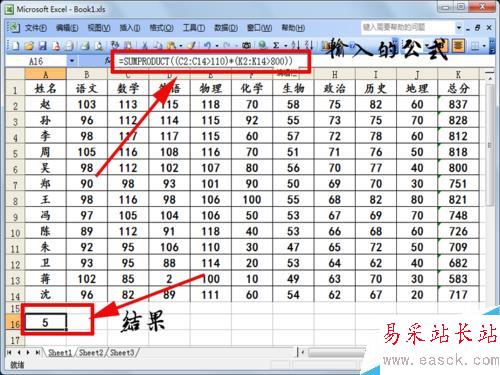Open the Paste options dropdown arrow
Image resolution: width=500 pixels, height=375 pixels.
pyautogui.click(x=181, y=45)
